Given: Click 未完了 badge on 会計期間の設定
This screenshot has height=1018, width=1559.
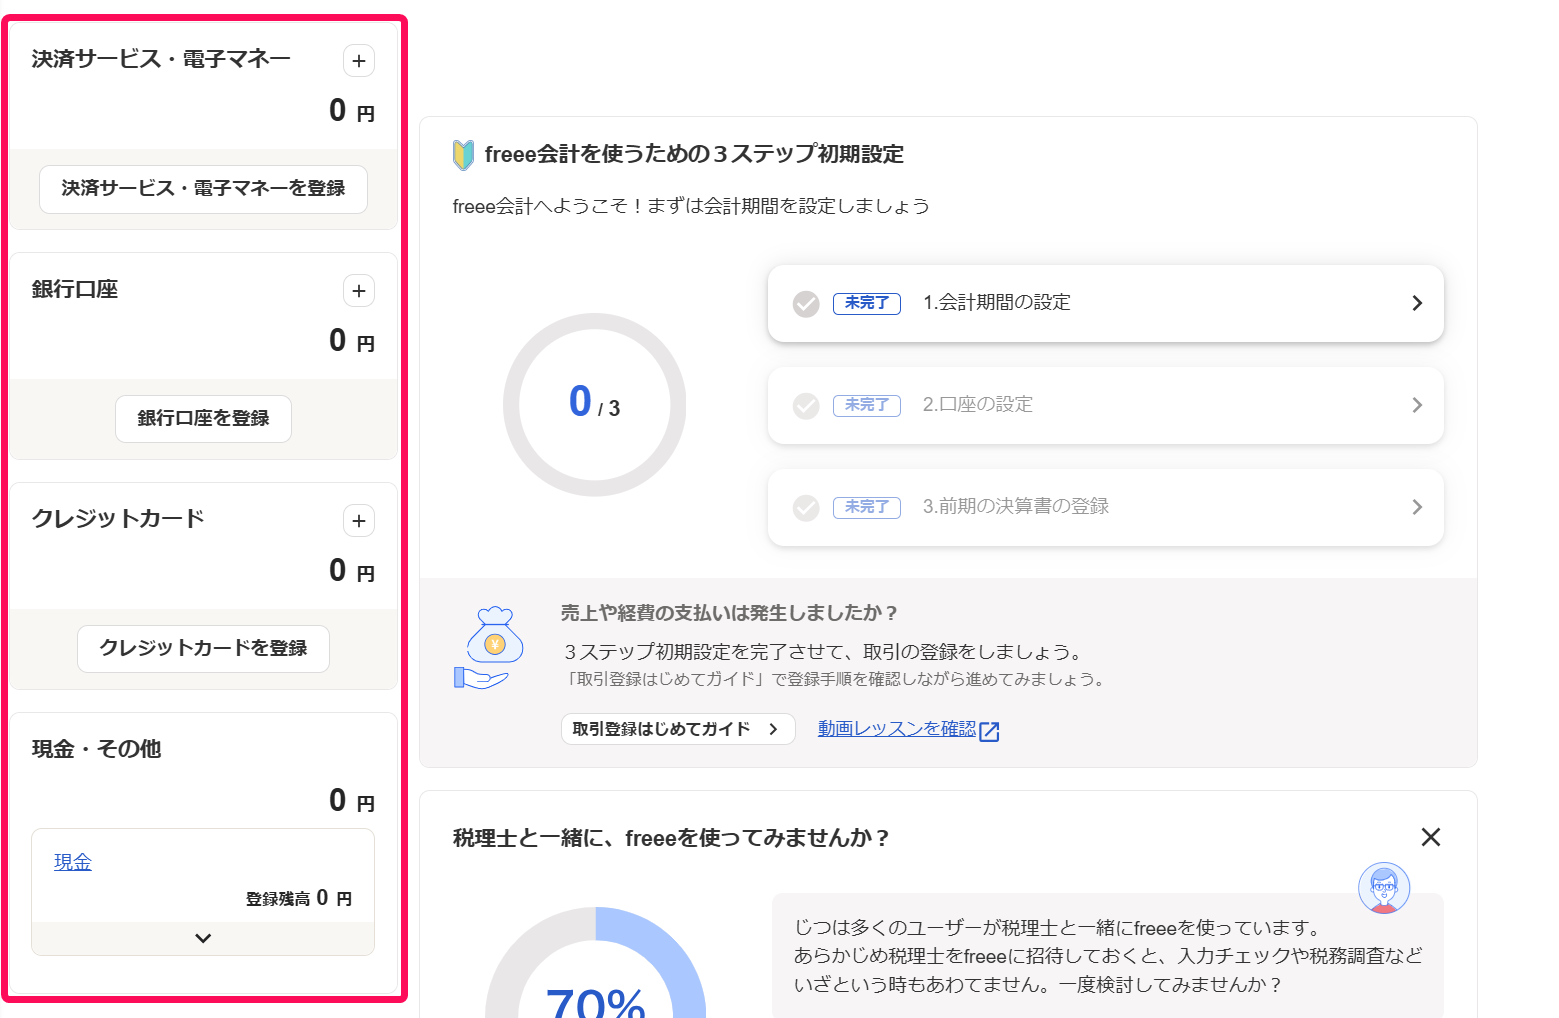Looking at the screenshot, I should 867,303.
